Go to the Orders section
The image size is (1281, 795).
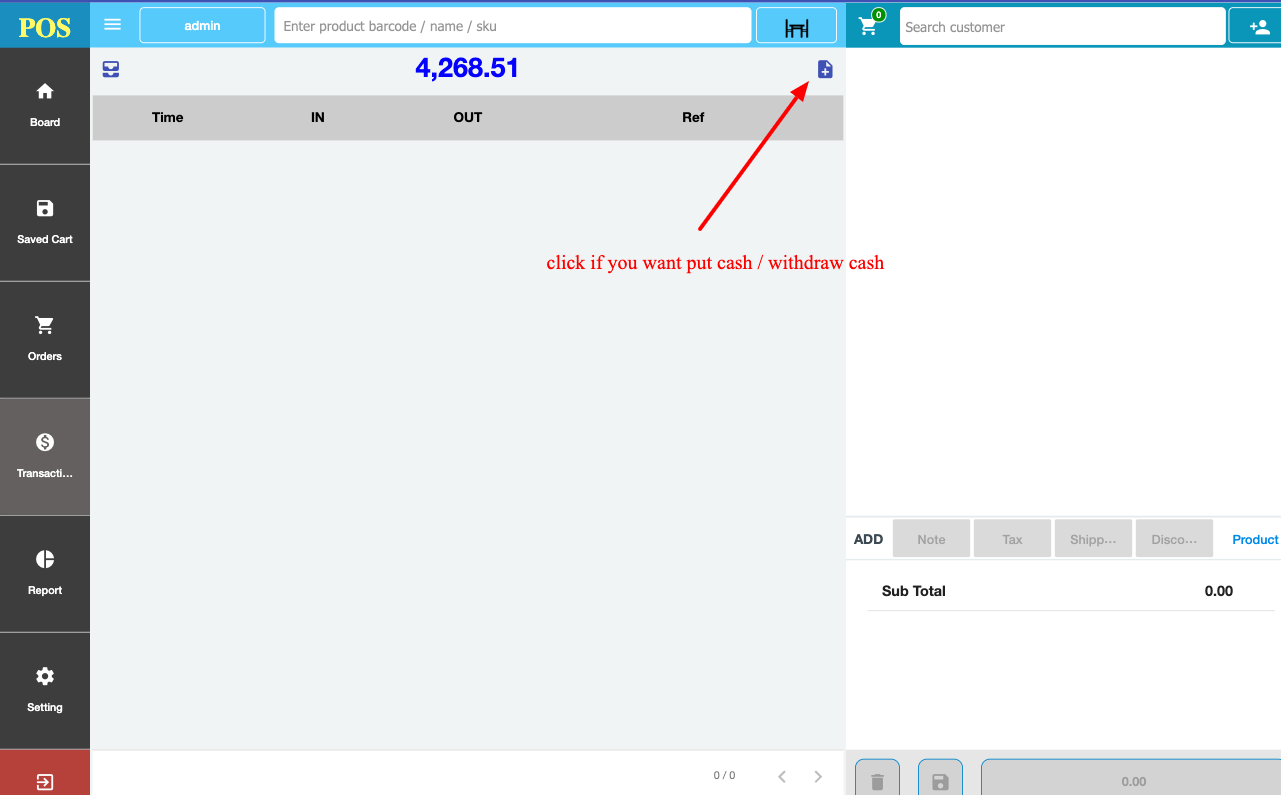[x=45, y=339]
